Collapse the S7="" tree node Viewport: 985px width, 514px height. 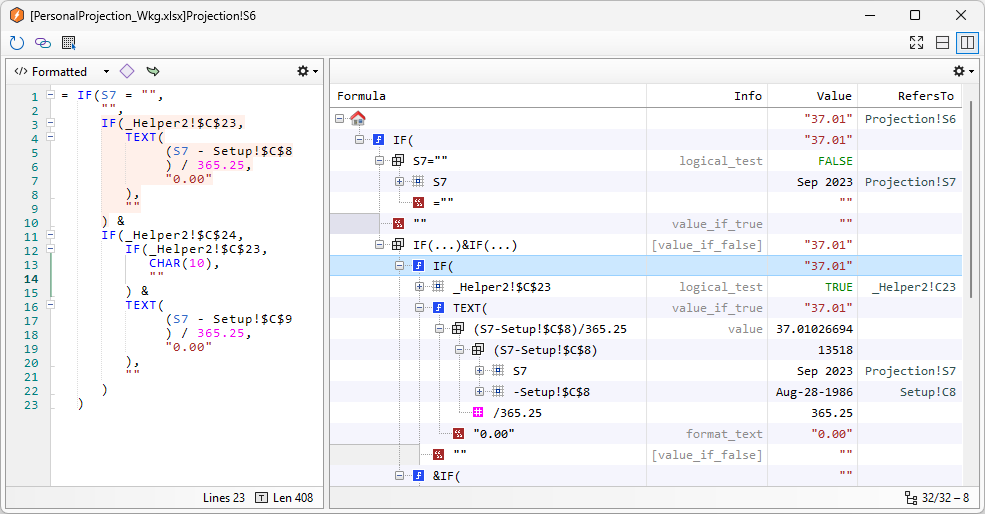380,161
